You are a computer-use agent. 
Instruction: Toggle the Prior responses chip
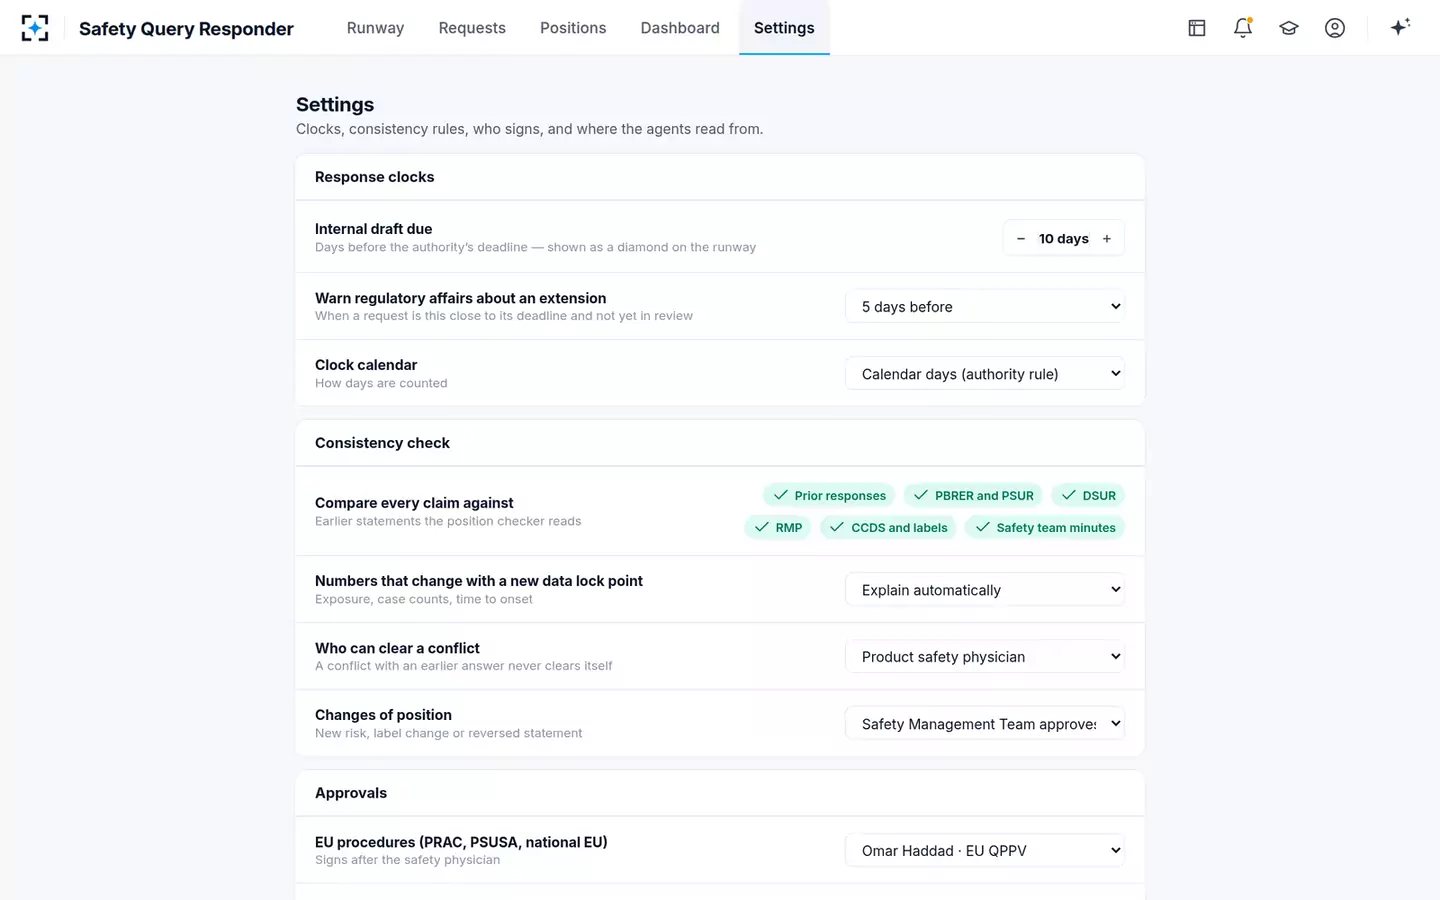(x=829, y=496)
